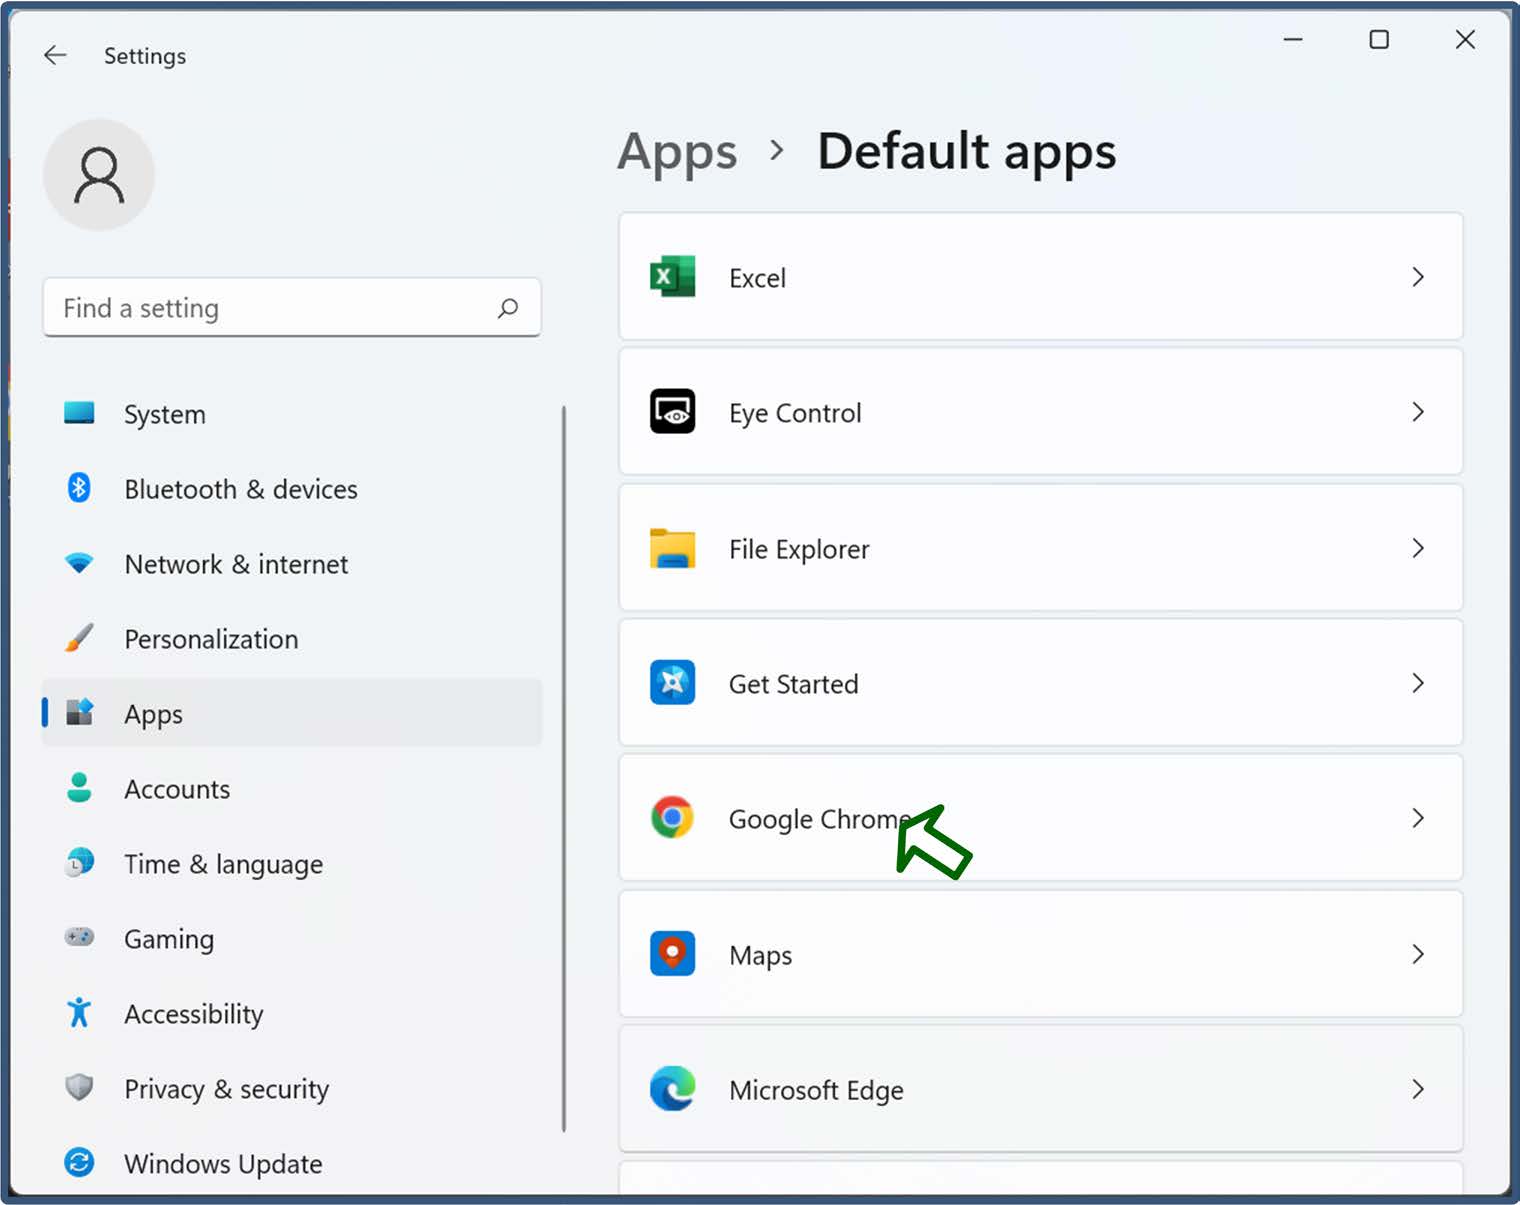The width and height of the screenshot is (1520, 1205).
Task: Click the Excel app icon
Action: 672,277
